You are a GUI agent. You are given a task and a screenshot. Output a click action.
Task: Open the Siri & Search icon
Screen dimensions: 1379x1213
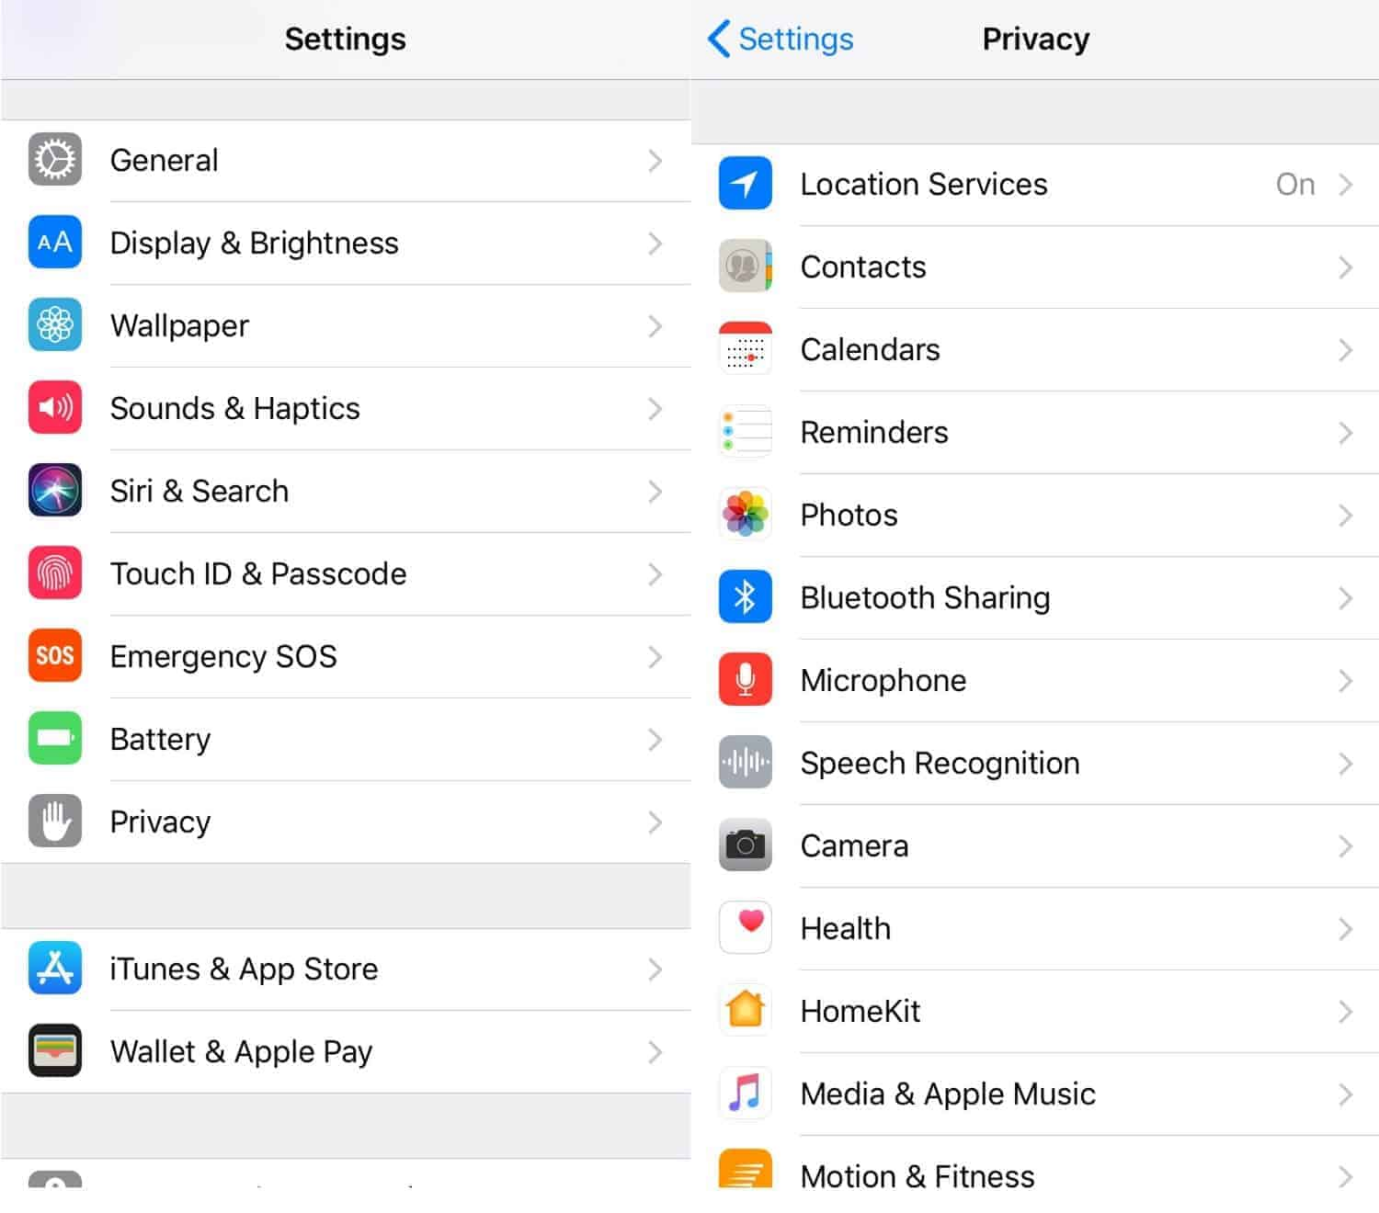click(55, 491)
